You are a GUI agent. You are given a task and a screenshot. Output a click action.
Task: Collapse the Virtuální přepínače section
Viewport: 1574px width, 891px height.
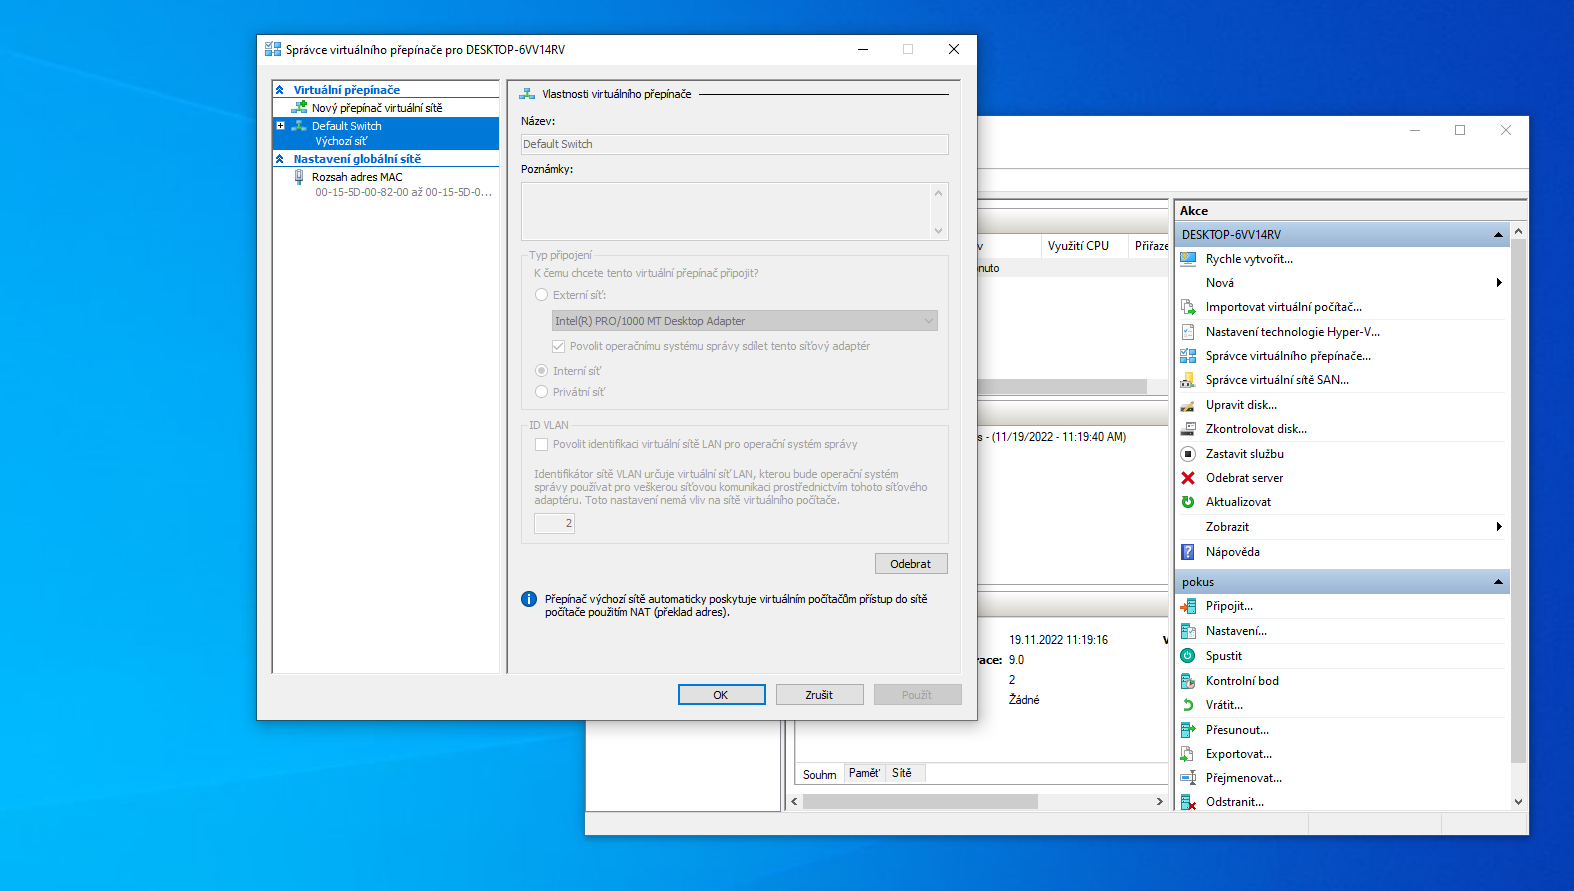(280, 90)
